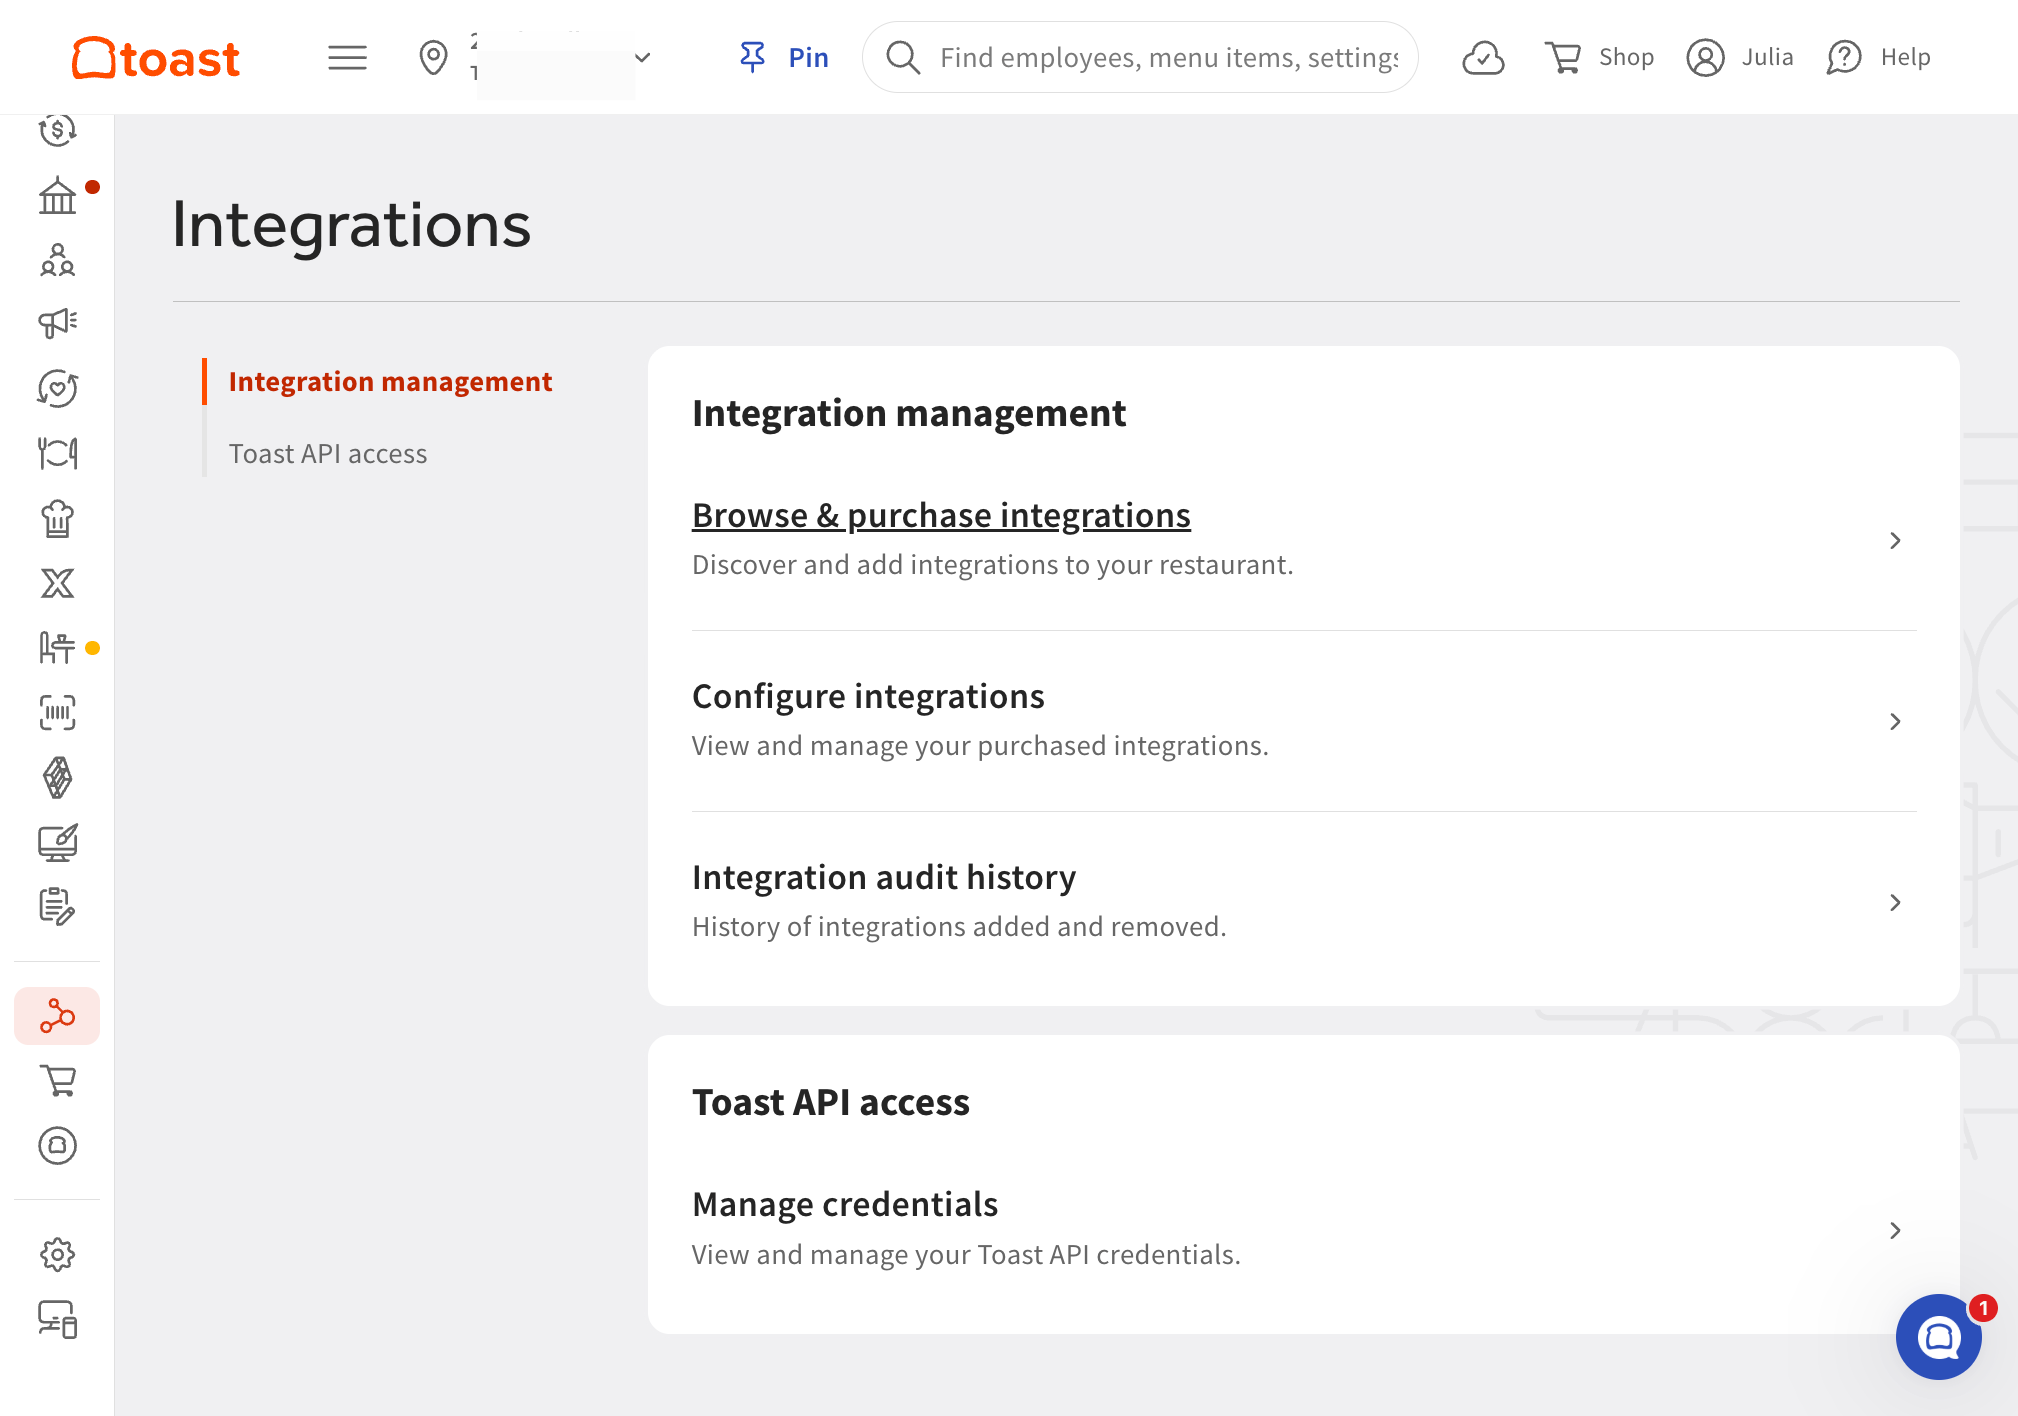Focus the Find employees search field
This screenshot has height=1416, width=2018.
point(1140,57)
